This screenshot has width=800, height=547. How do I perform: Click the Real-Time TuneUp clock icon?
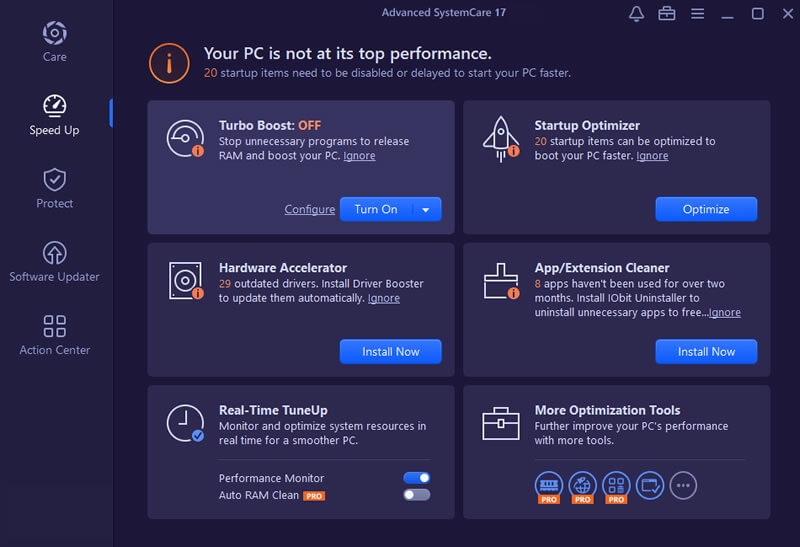click(185, 423)
